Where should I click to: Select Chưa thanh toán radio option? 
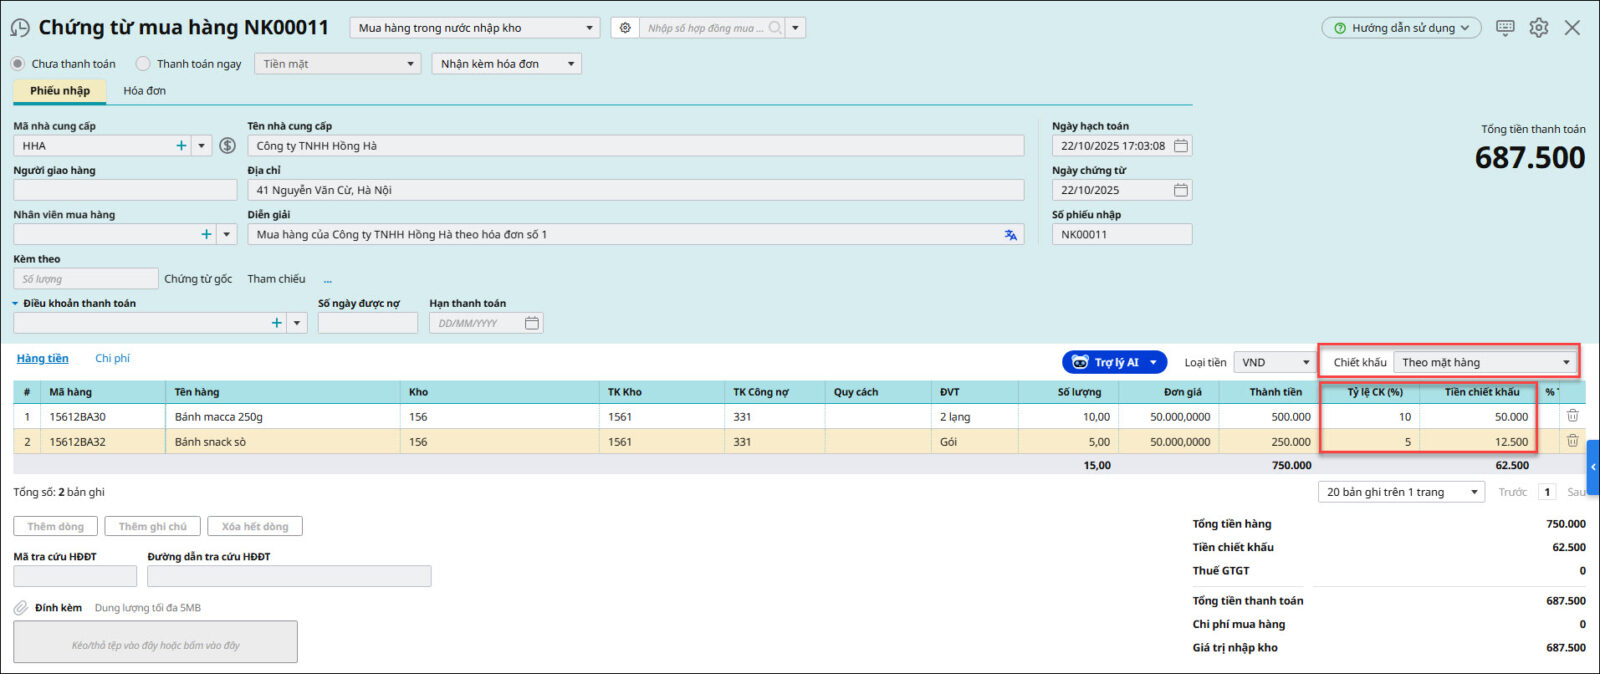pyautogui.click(x=18, y=64)
